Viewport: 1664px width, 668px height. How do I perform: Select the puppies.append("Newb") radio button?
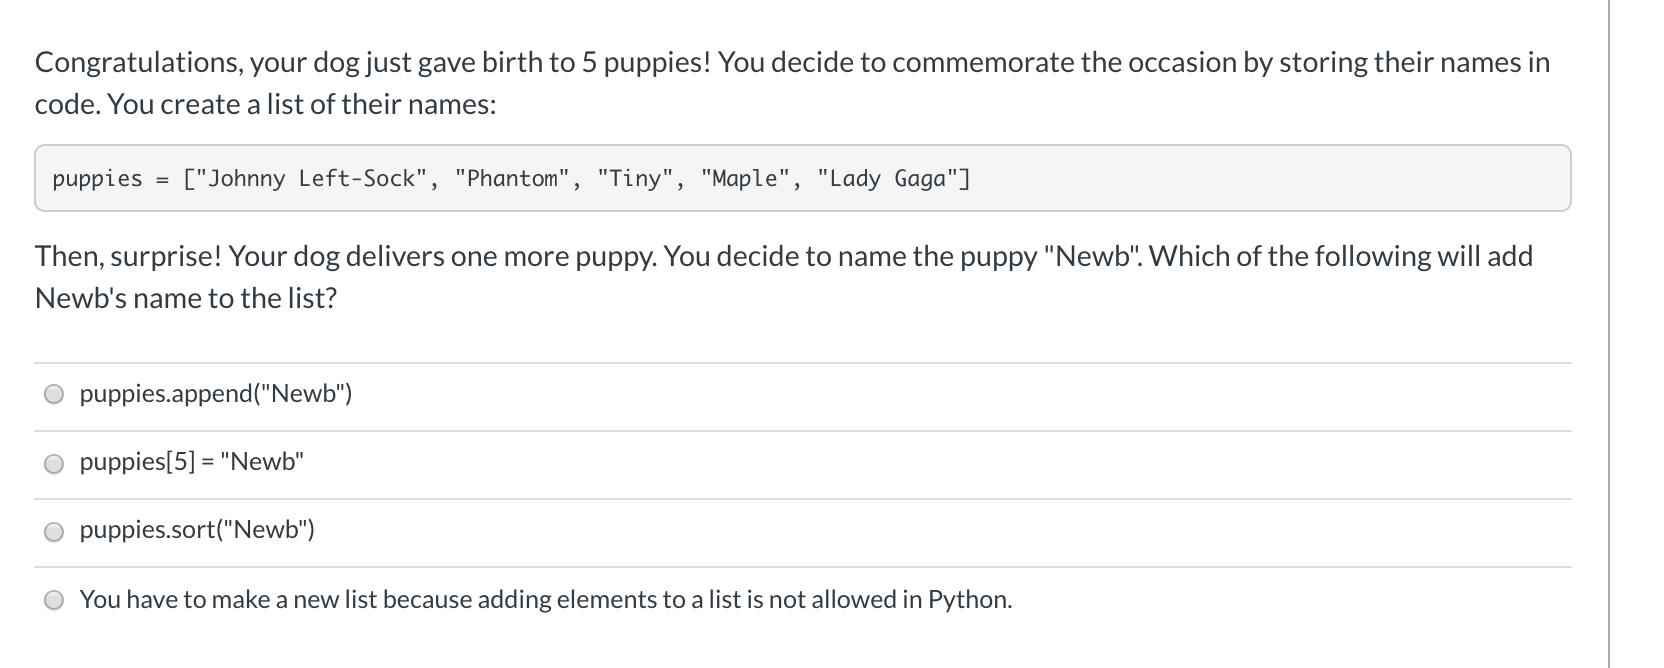pyautogui.click(x=54, y=394)
